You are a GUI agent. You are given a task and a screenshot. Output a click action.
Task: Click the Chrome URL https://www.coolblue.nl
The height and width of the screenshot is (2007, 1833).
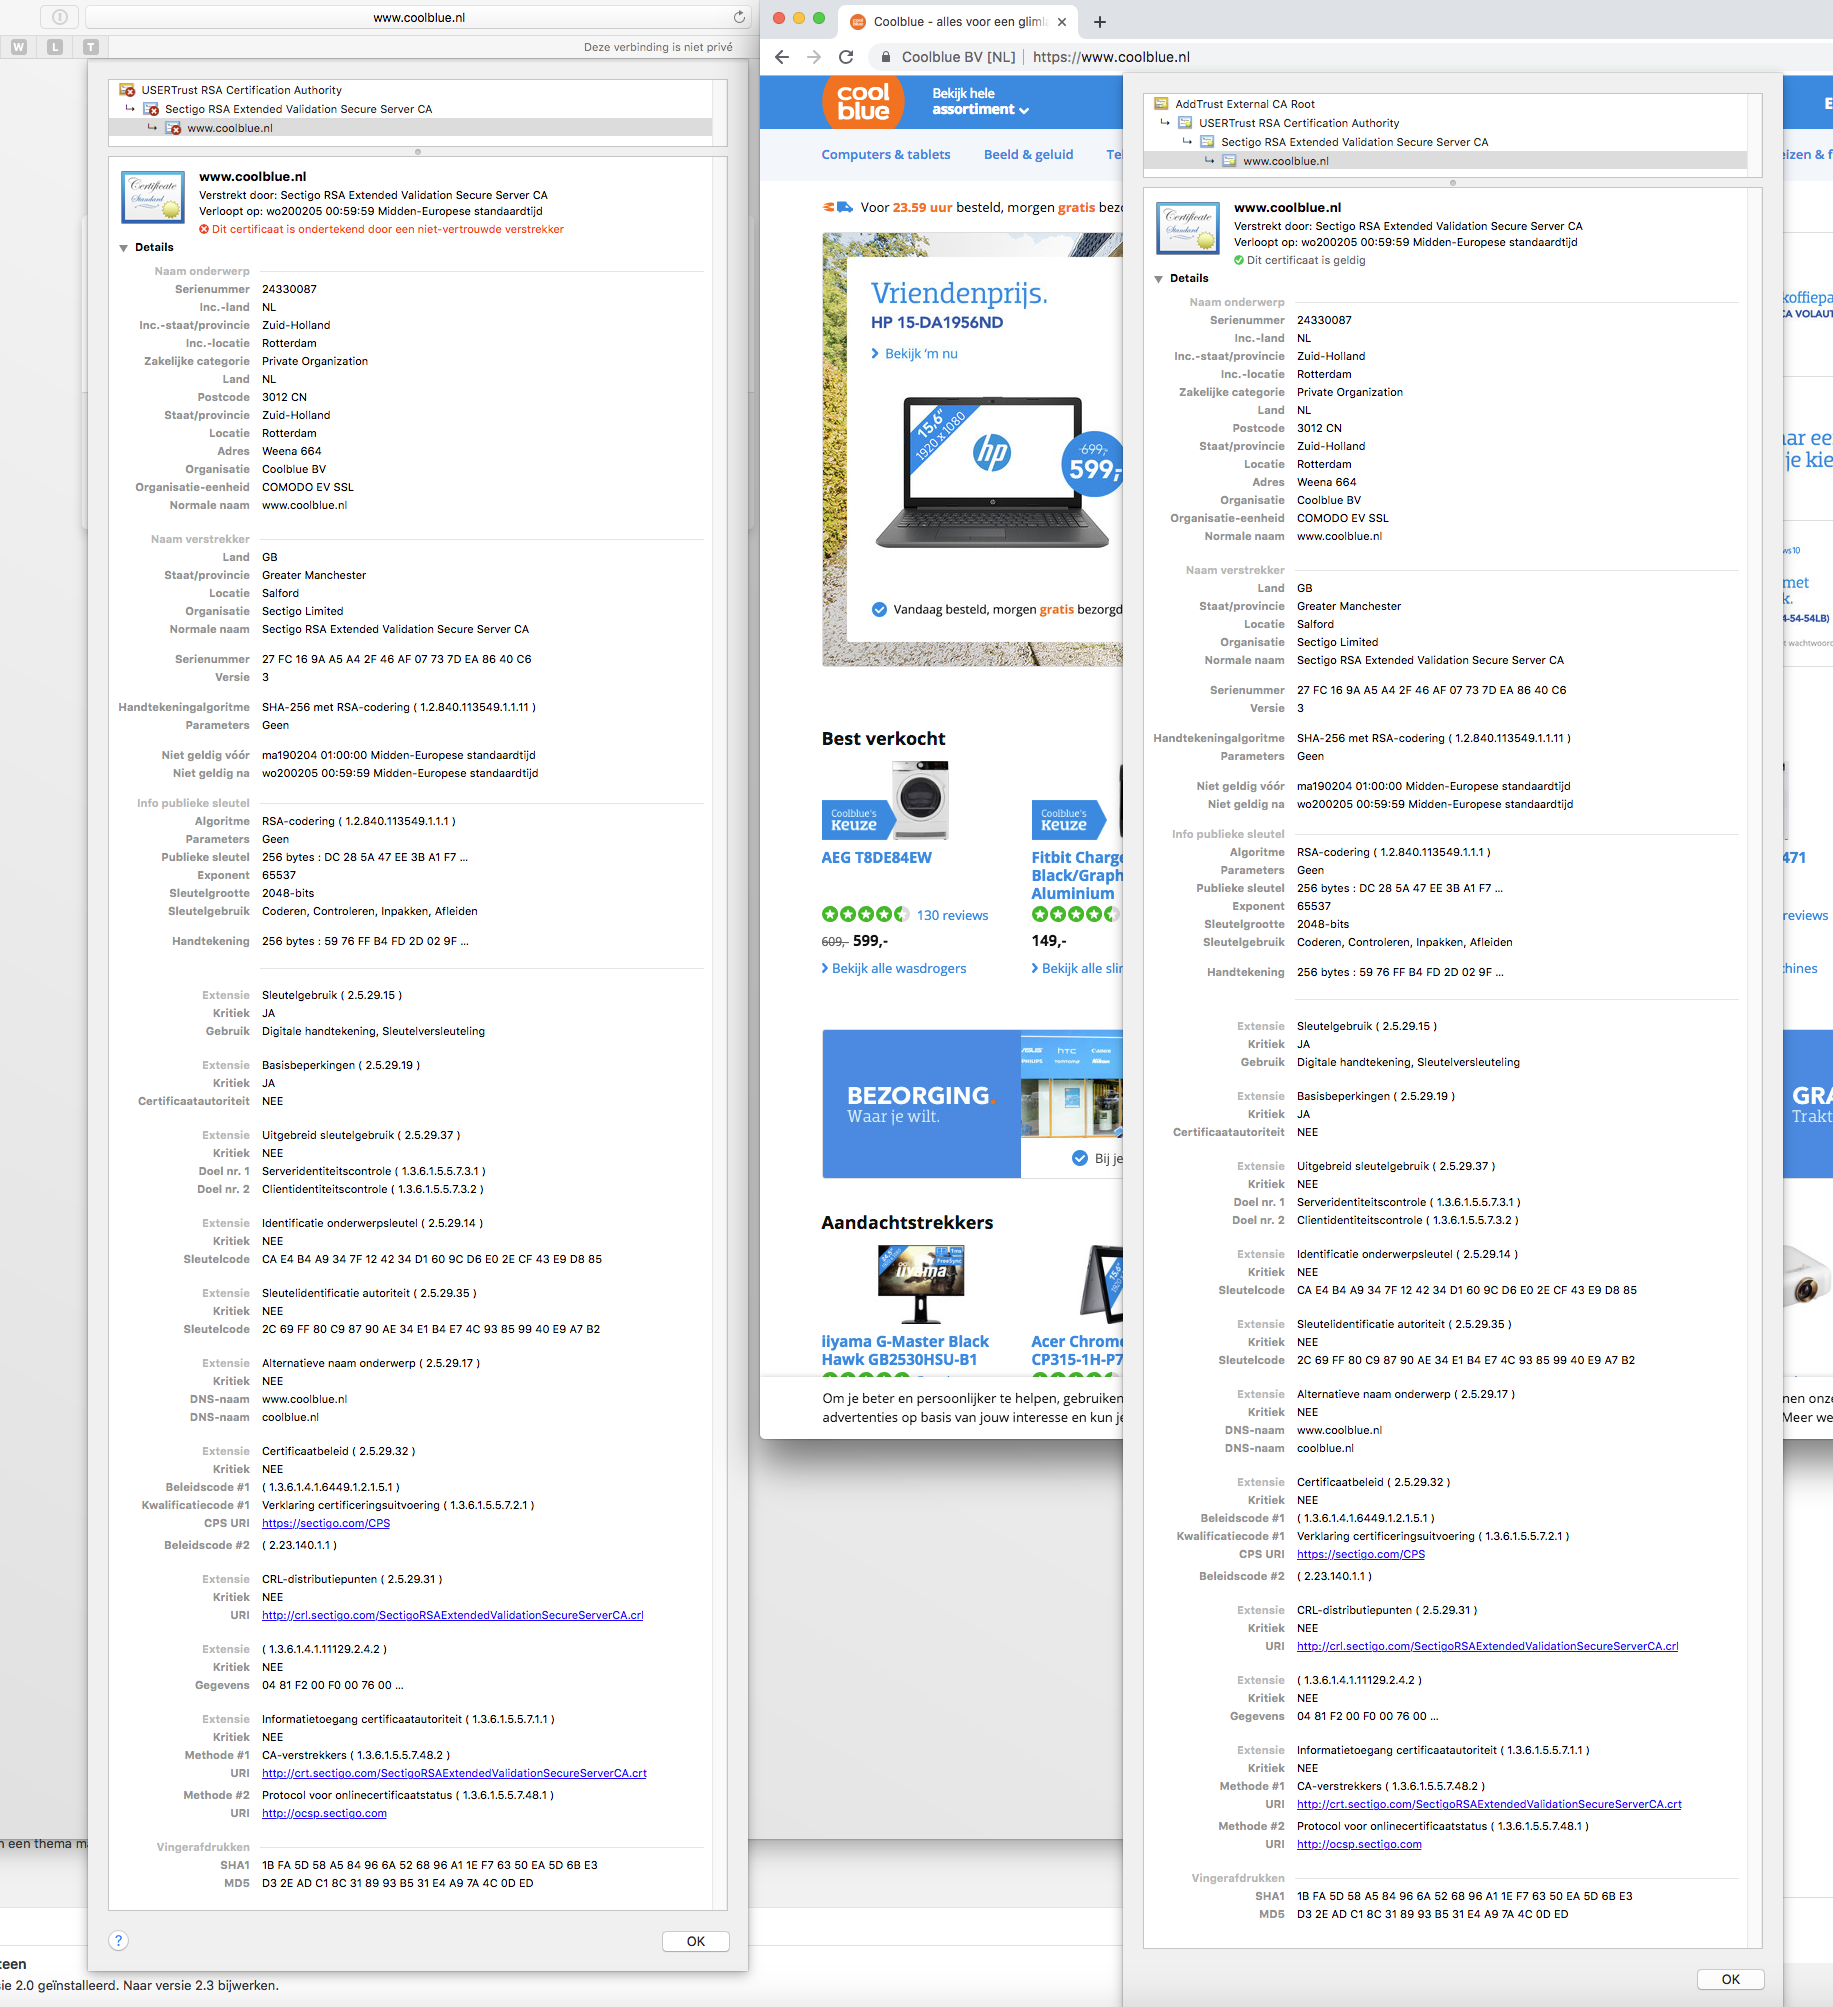pos(1111,57)
